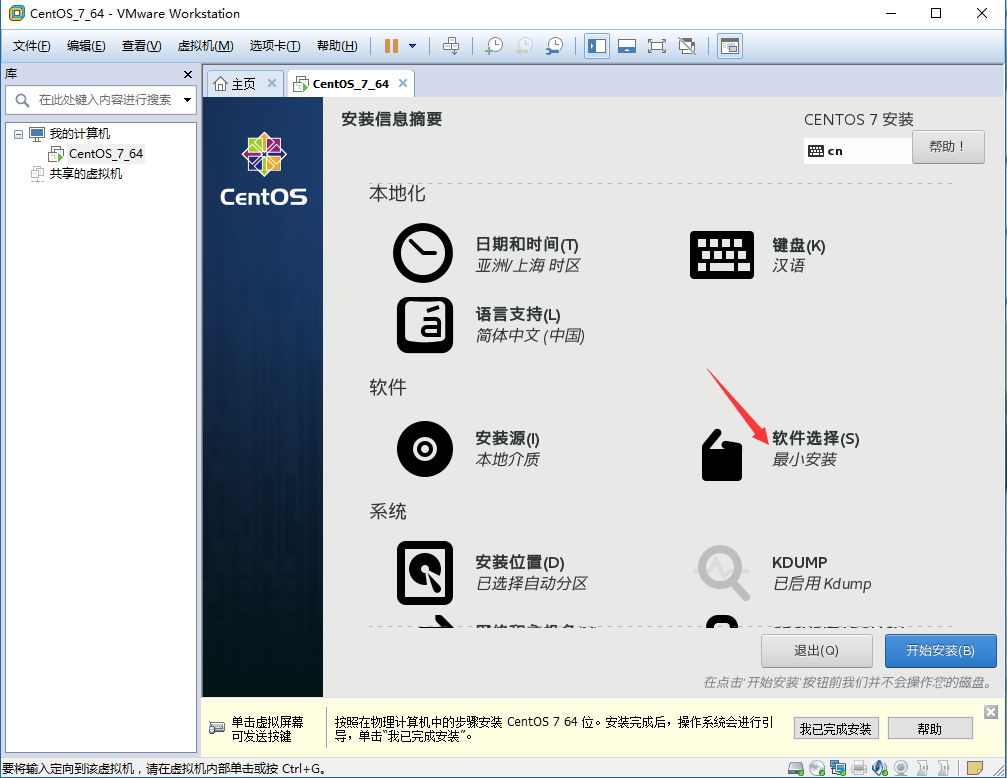Dismiss the yellow install hint bar
Screen dimensions: 1007x778
(991, 712)
